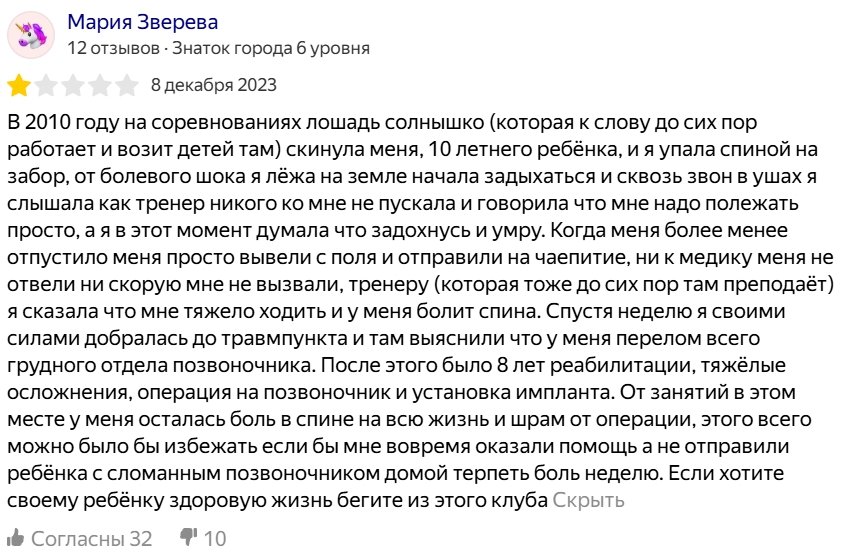860x558 pixels.
Task: Click the thumbs-down disagree icon
Action: pyautogui.click(x=187, y=538)
